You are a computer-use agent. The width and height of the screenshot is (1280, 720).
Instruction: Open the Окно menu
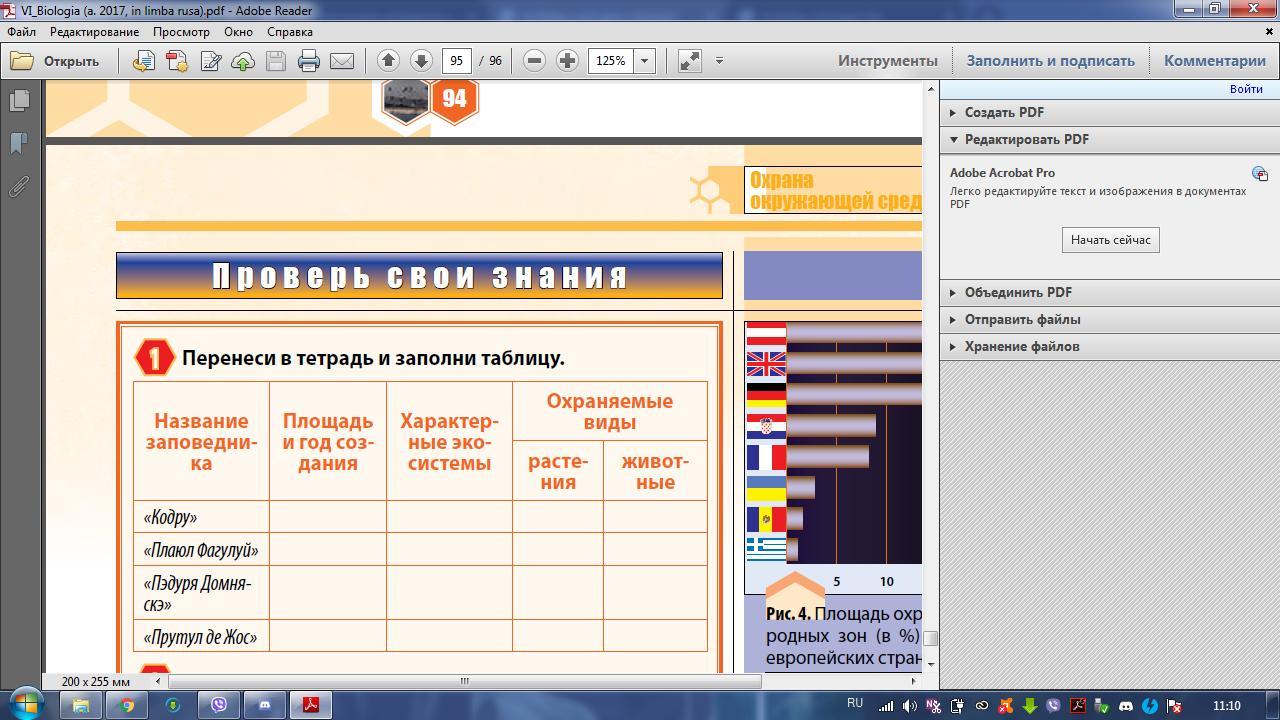(238, 32)
